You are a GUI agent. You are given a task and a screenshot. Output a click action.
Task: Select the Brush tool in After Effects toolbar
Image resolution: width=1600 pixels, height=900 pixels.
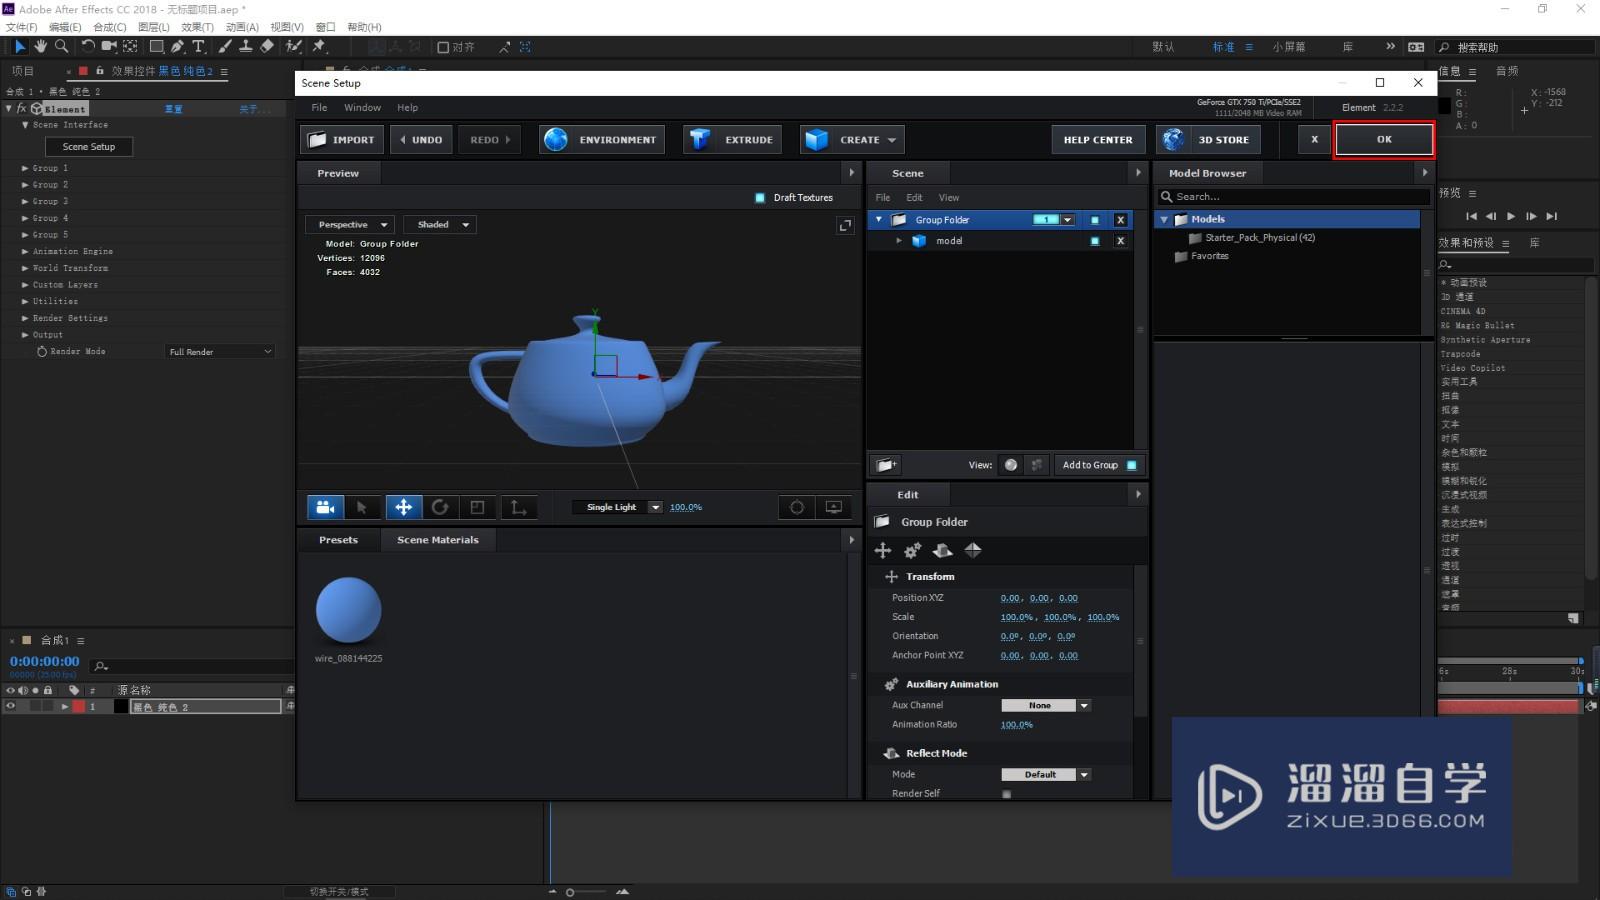click(225, 46)
